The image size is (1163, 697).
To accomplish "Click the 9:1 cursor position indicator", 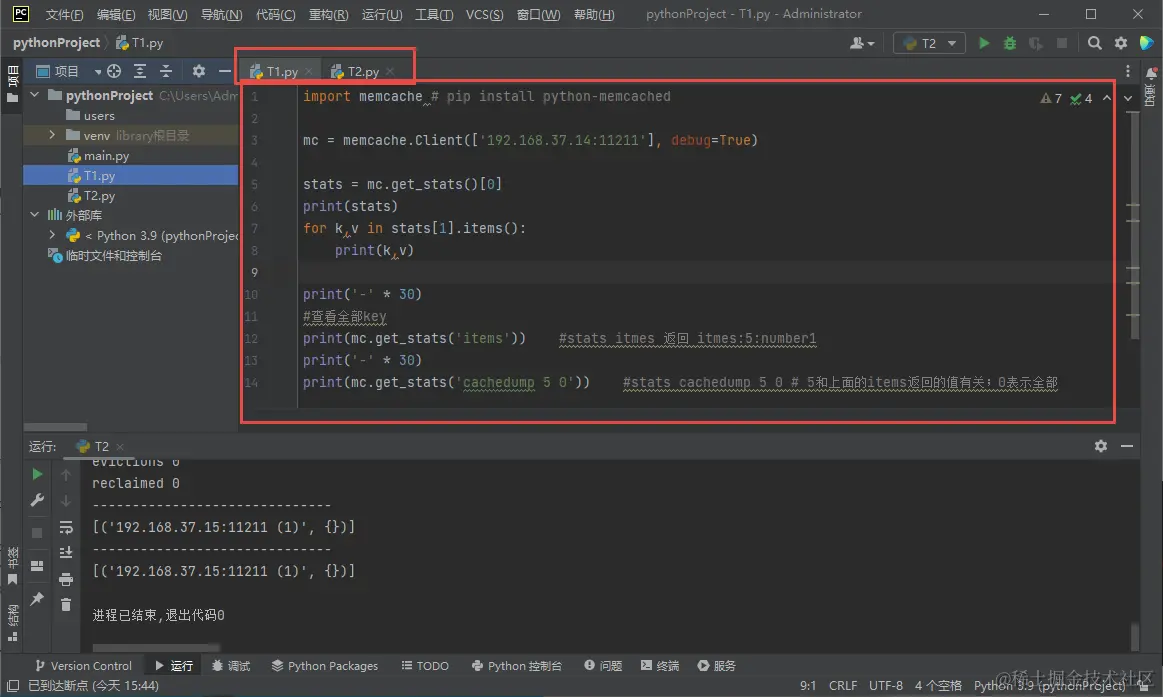I will click(808, 686).
